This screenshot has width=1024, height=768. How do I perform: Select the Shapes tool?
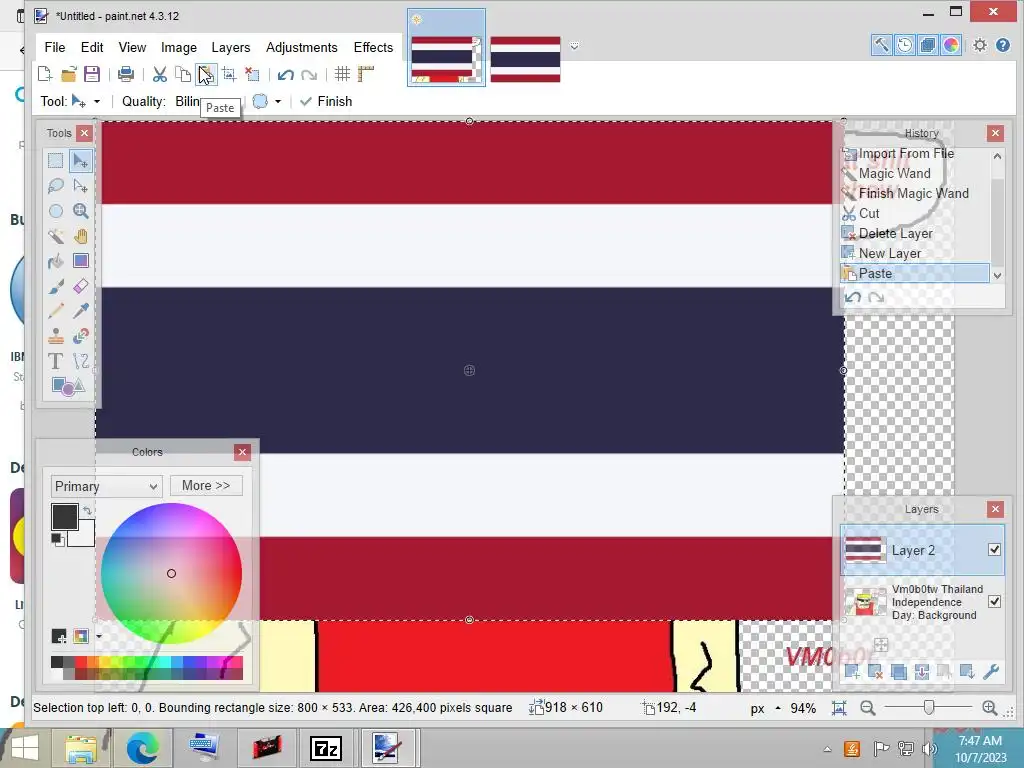click(x=68, y=386)
